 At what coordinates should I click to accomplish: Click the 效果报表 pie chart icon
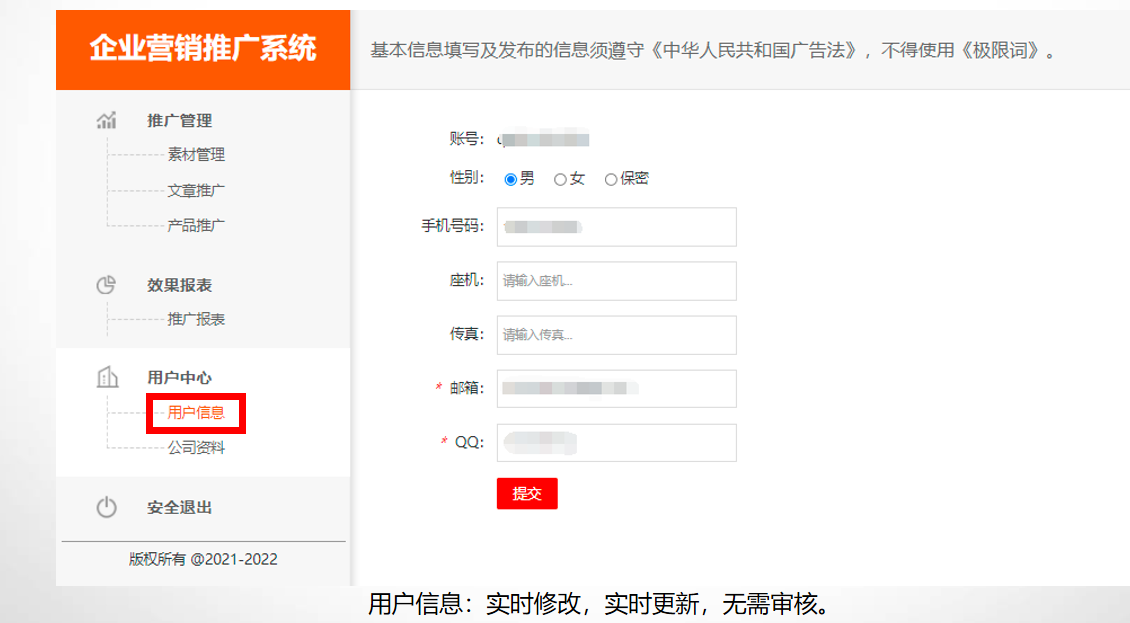[106, 285]
